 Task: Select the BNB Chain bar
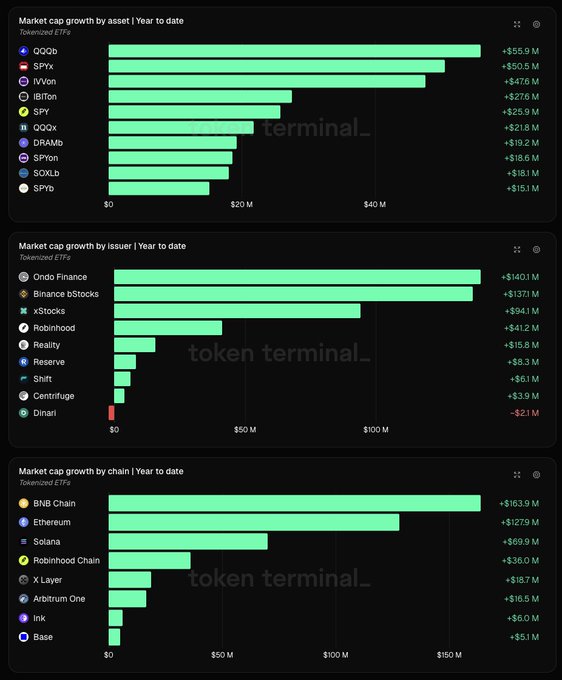pos(294,503)
